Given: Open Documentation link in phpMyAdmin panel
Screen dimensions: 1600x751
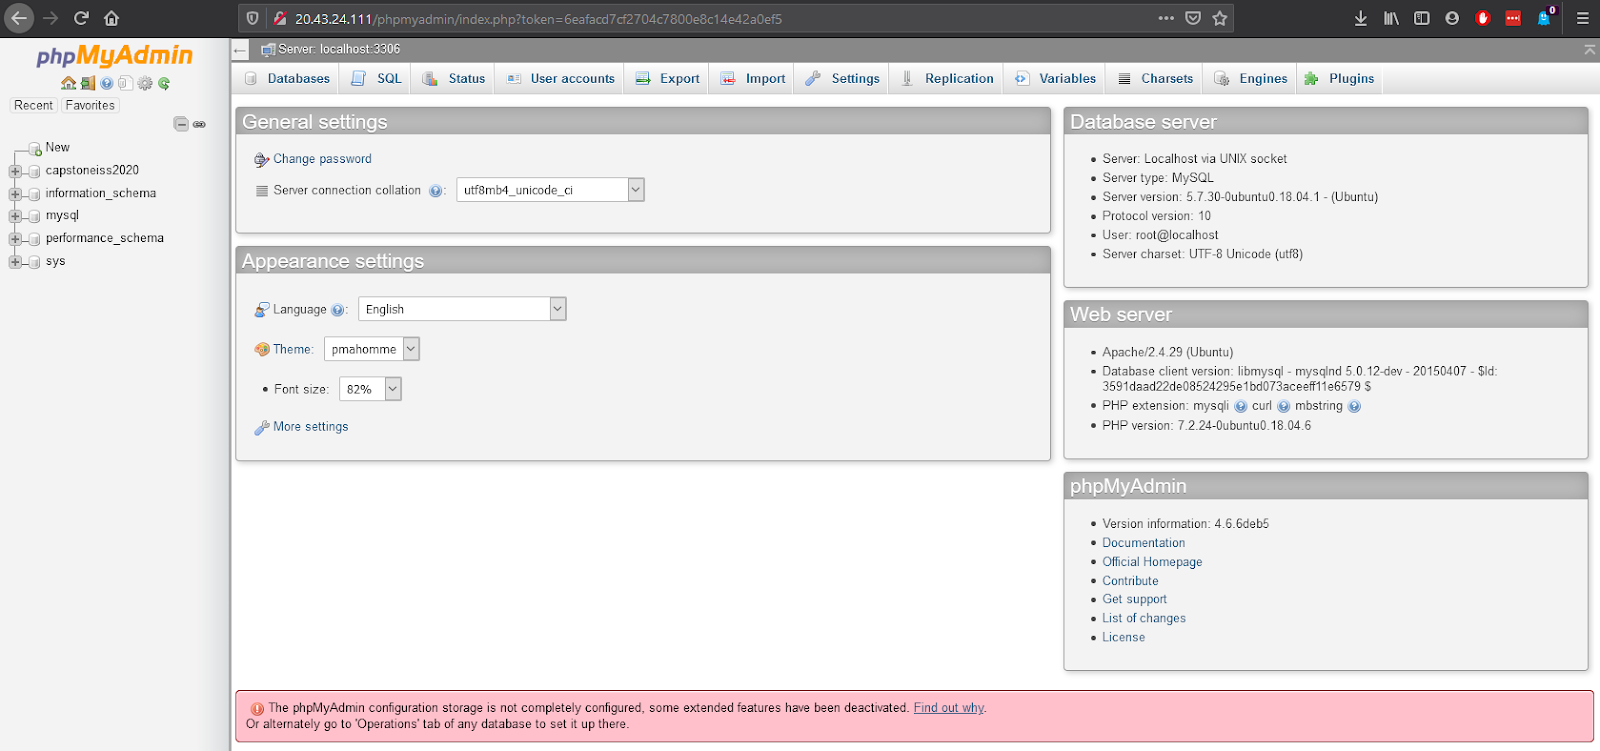Looking at the screenshot, I should pyautogui.click(x=1143, y=543).
